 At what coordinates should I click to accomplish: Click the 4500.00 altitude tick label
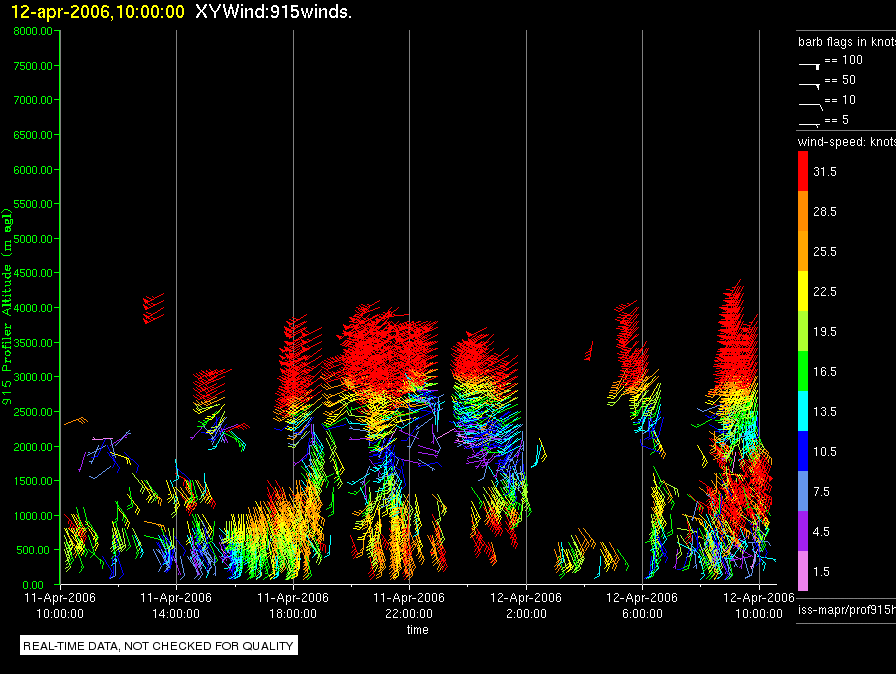[x=33, y=274]
